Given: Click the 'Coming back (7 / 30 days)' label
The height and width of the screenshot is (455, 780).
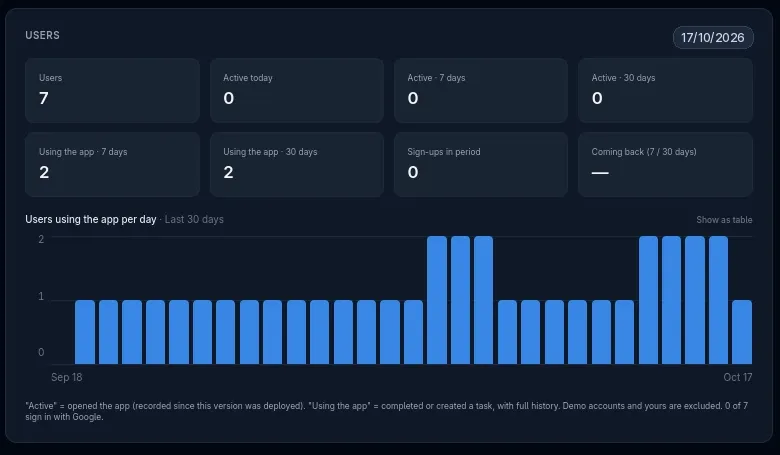Looking at the screenshot, I should [644, 152].
